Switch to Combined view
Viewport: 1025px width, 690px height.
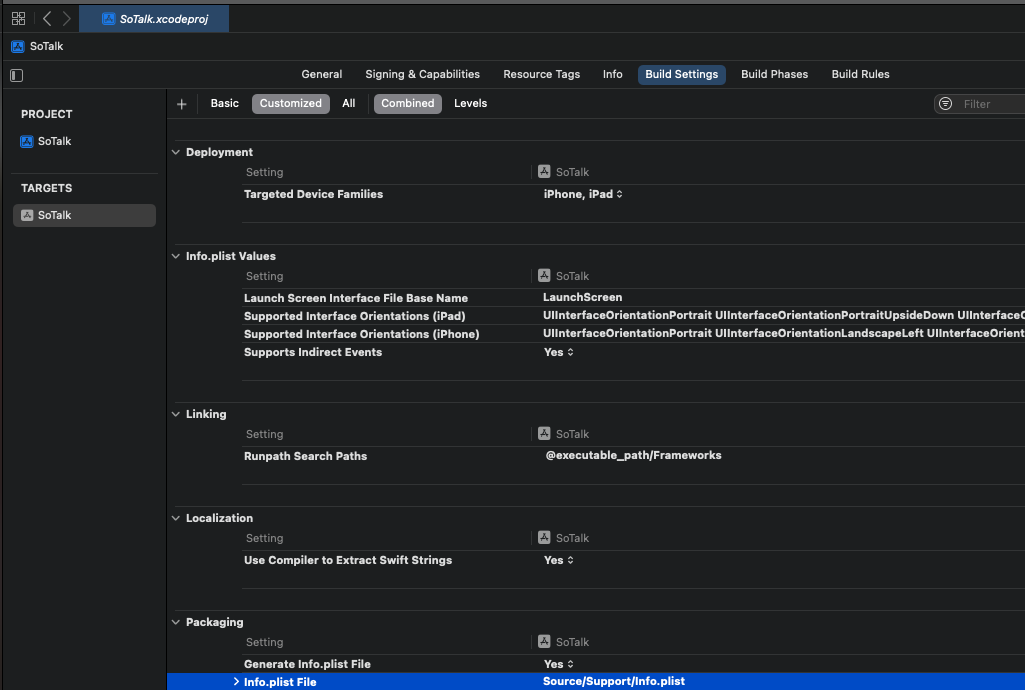(x=408, y=103)
